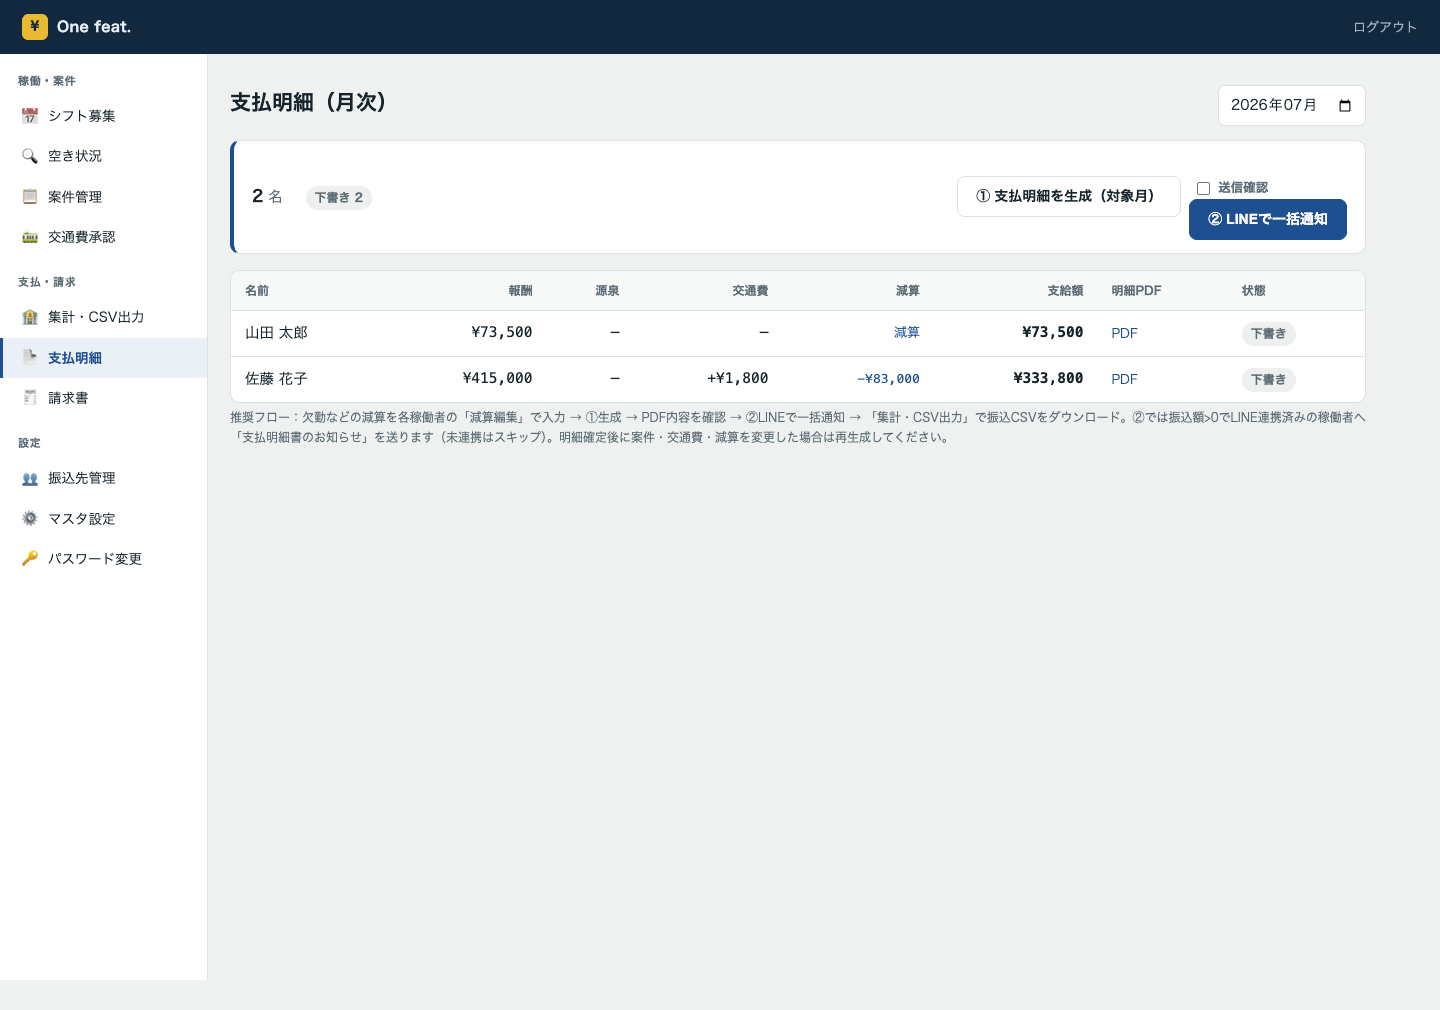Click the 明細PDF column header
The image size is (1440, 1010).
[1136, 291]
